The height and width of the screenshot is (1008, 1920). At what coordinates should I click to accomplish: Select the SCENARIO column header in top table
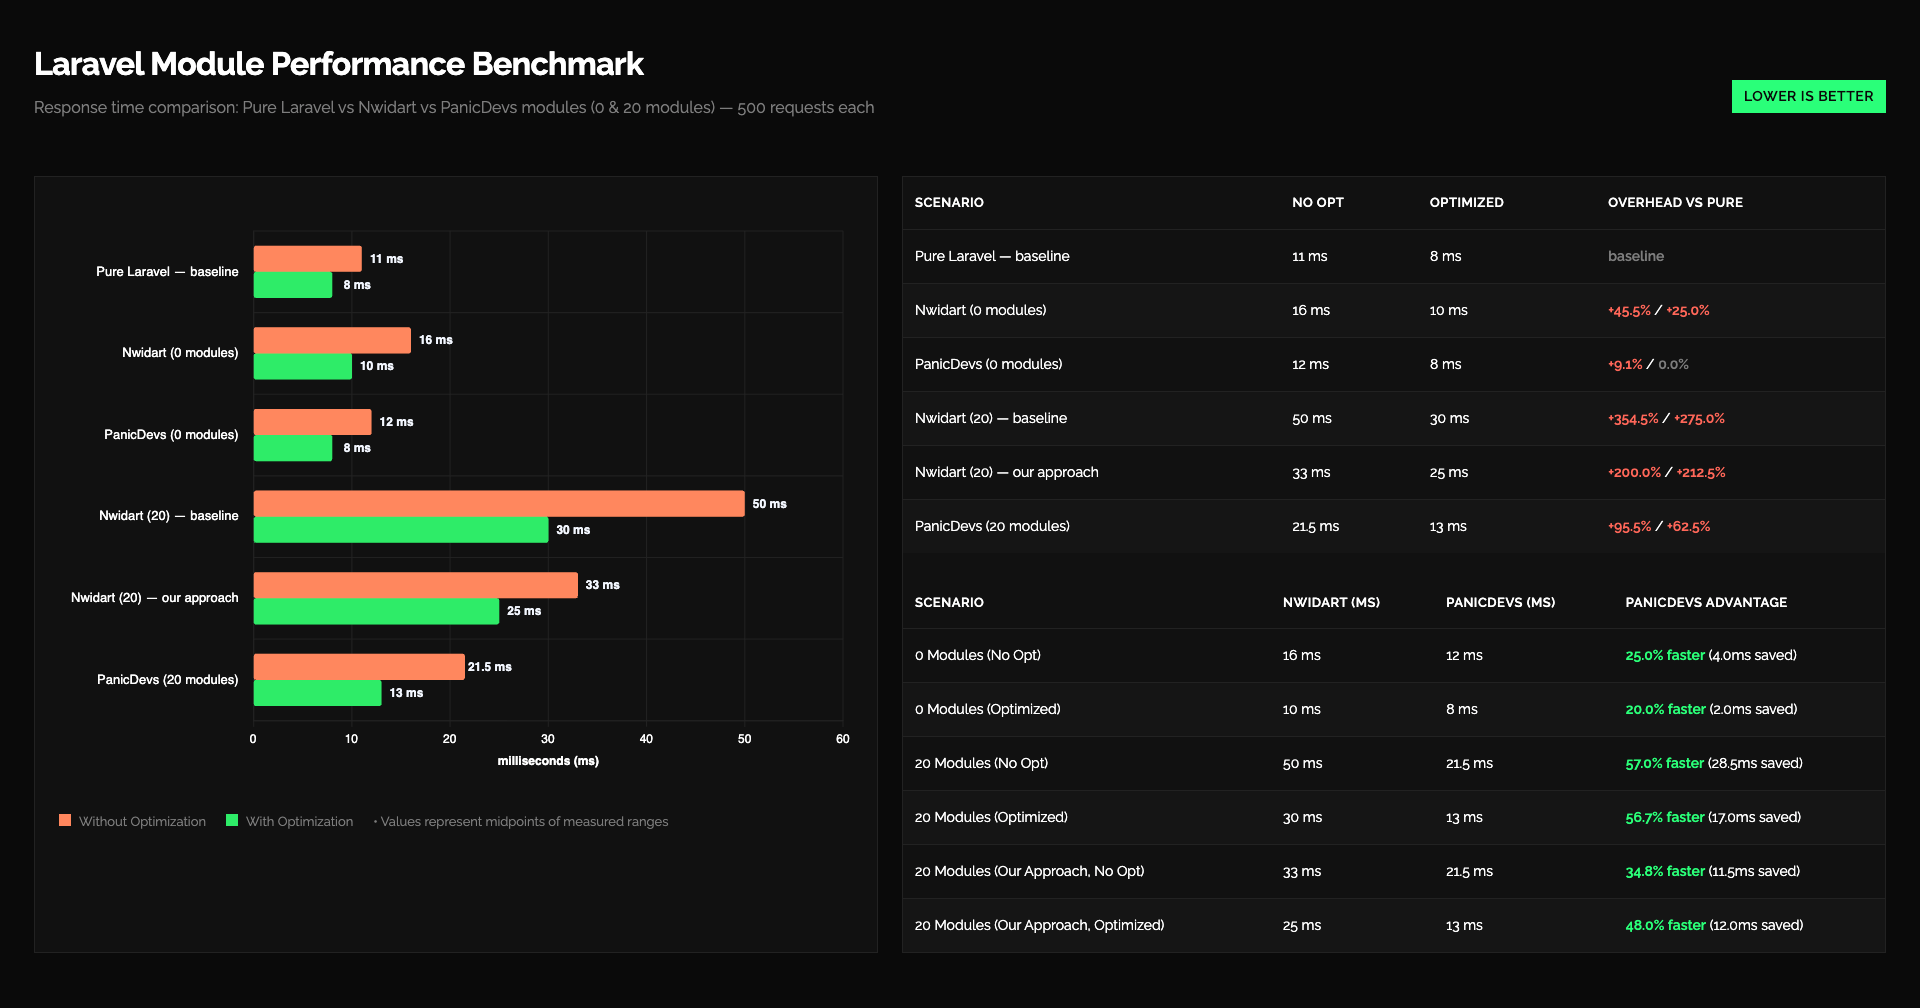pos(949,202)
